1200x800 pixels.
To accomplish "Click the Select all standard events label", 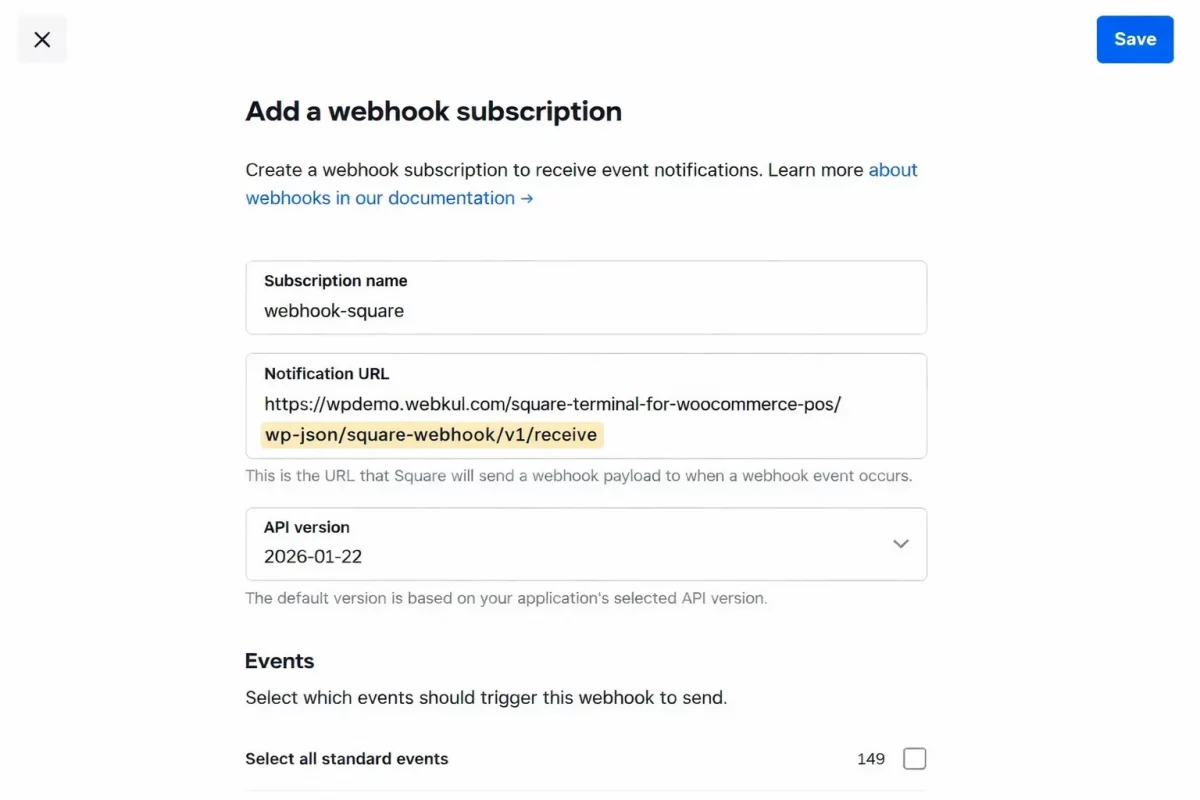I will click(346, 758).
